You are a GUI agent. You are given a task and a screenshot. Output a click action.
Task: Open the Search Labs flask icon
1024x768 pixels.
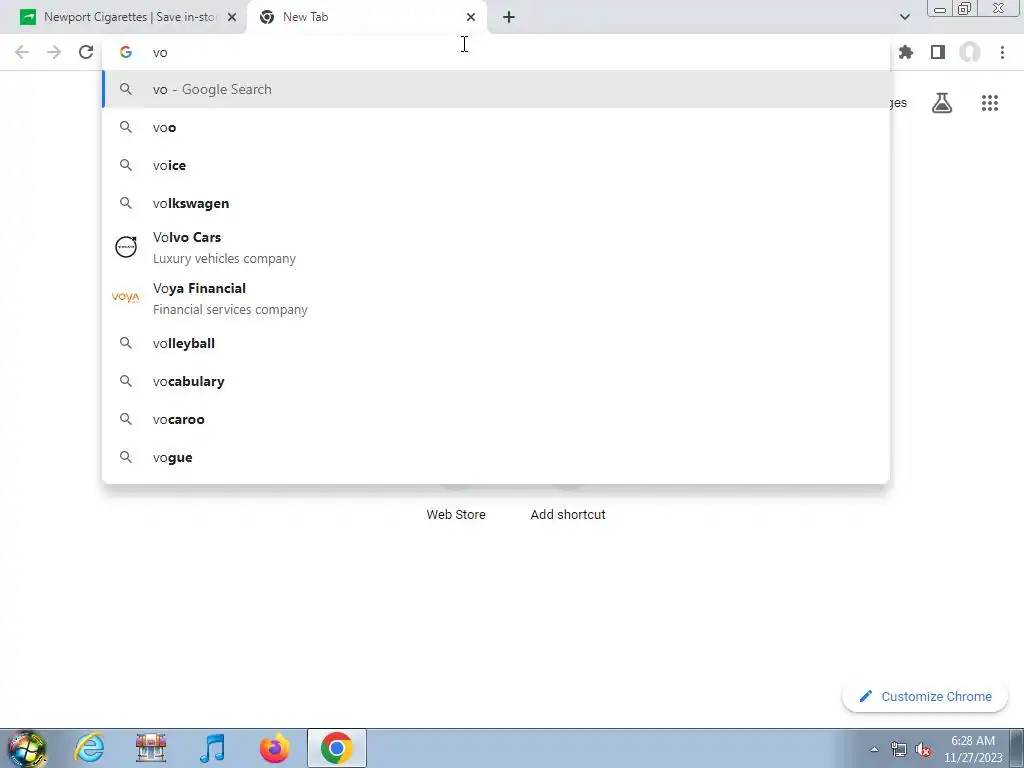coord(942,103)
